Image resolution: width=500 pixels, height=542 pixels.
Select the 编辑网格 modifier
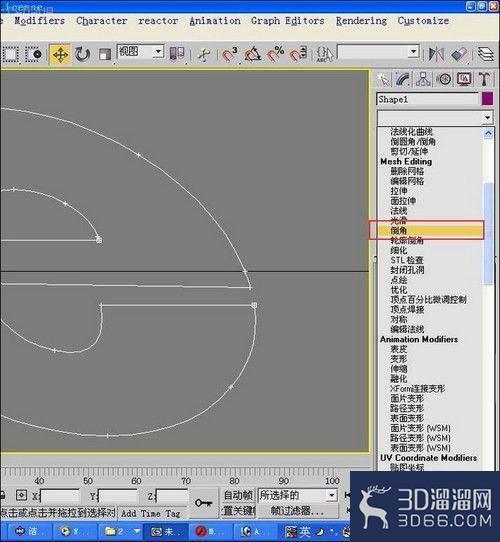(x=407, y=181)
